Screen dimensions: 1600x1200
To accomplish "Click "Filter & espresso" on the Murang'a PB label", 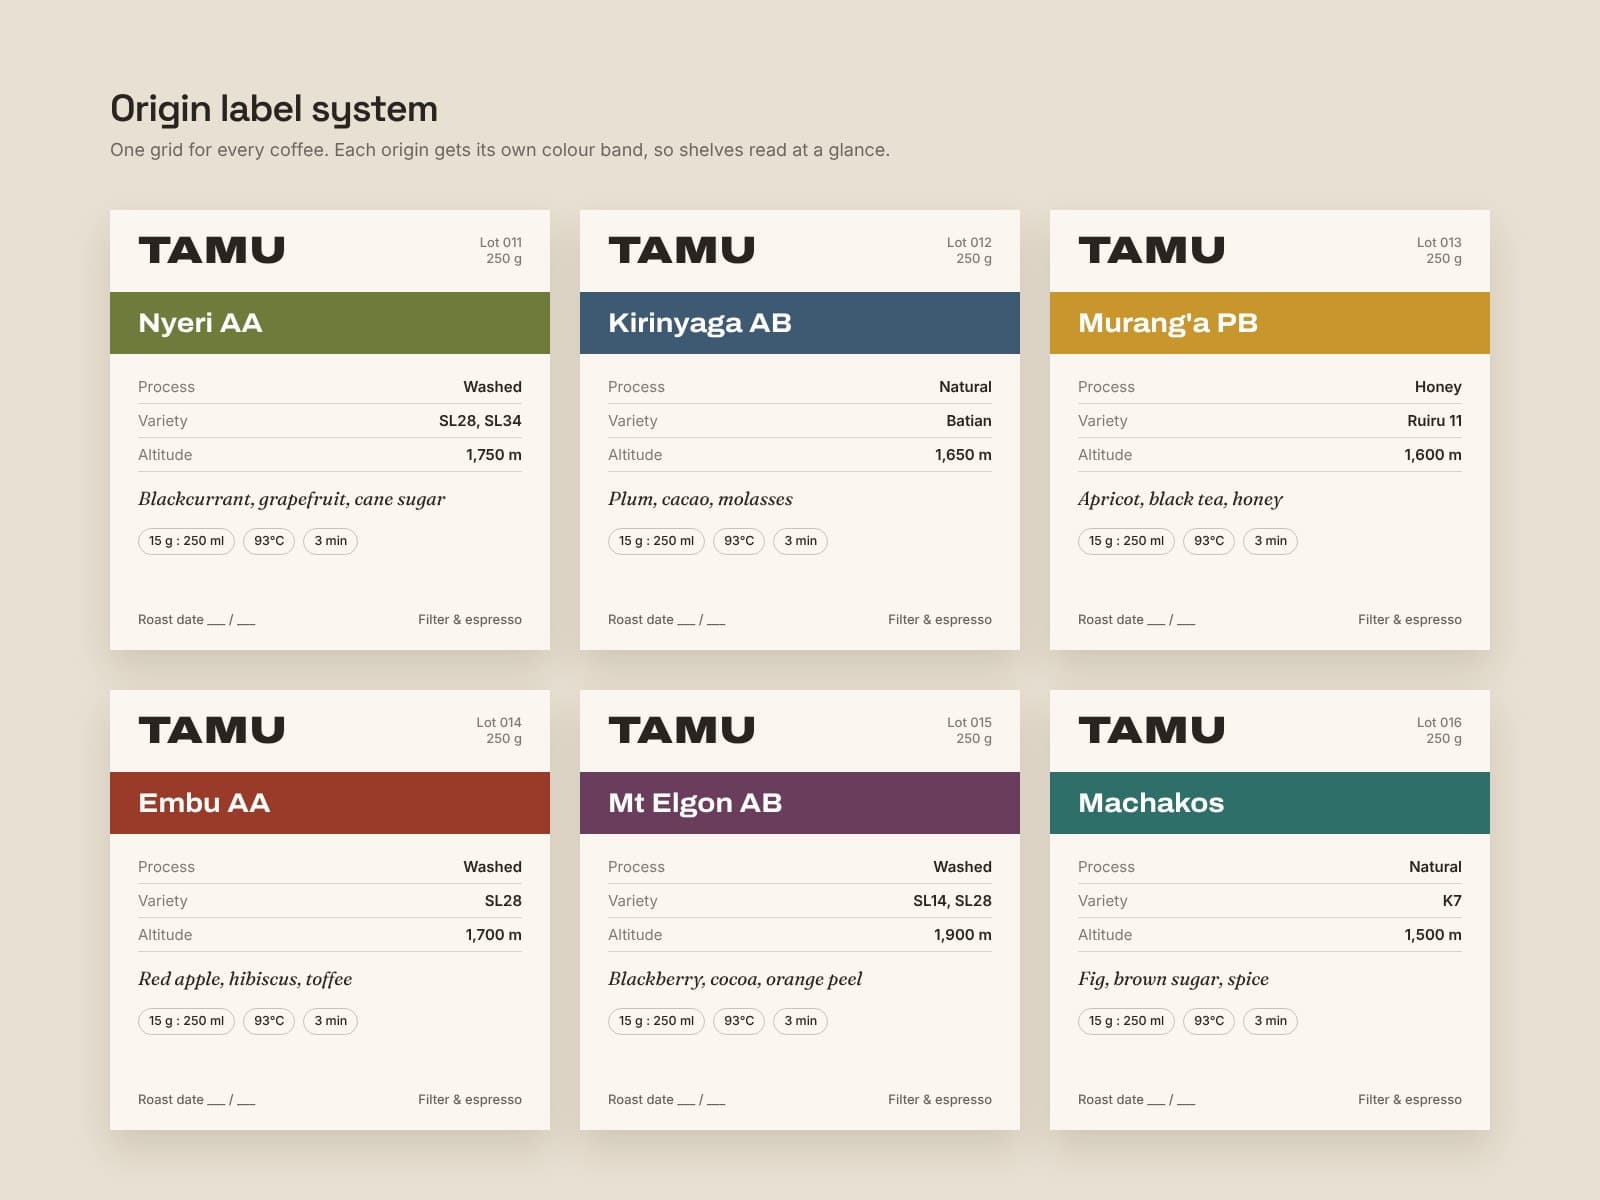I will pyautogui.click(x=1410, y=620).
